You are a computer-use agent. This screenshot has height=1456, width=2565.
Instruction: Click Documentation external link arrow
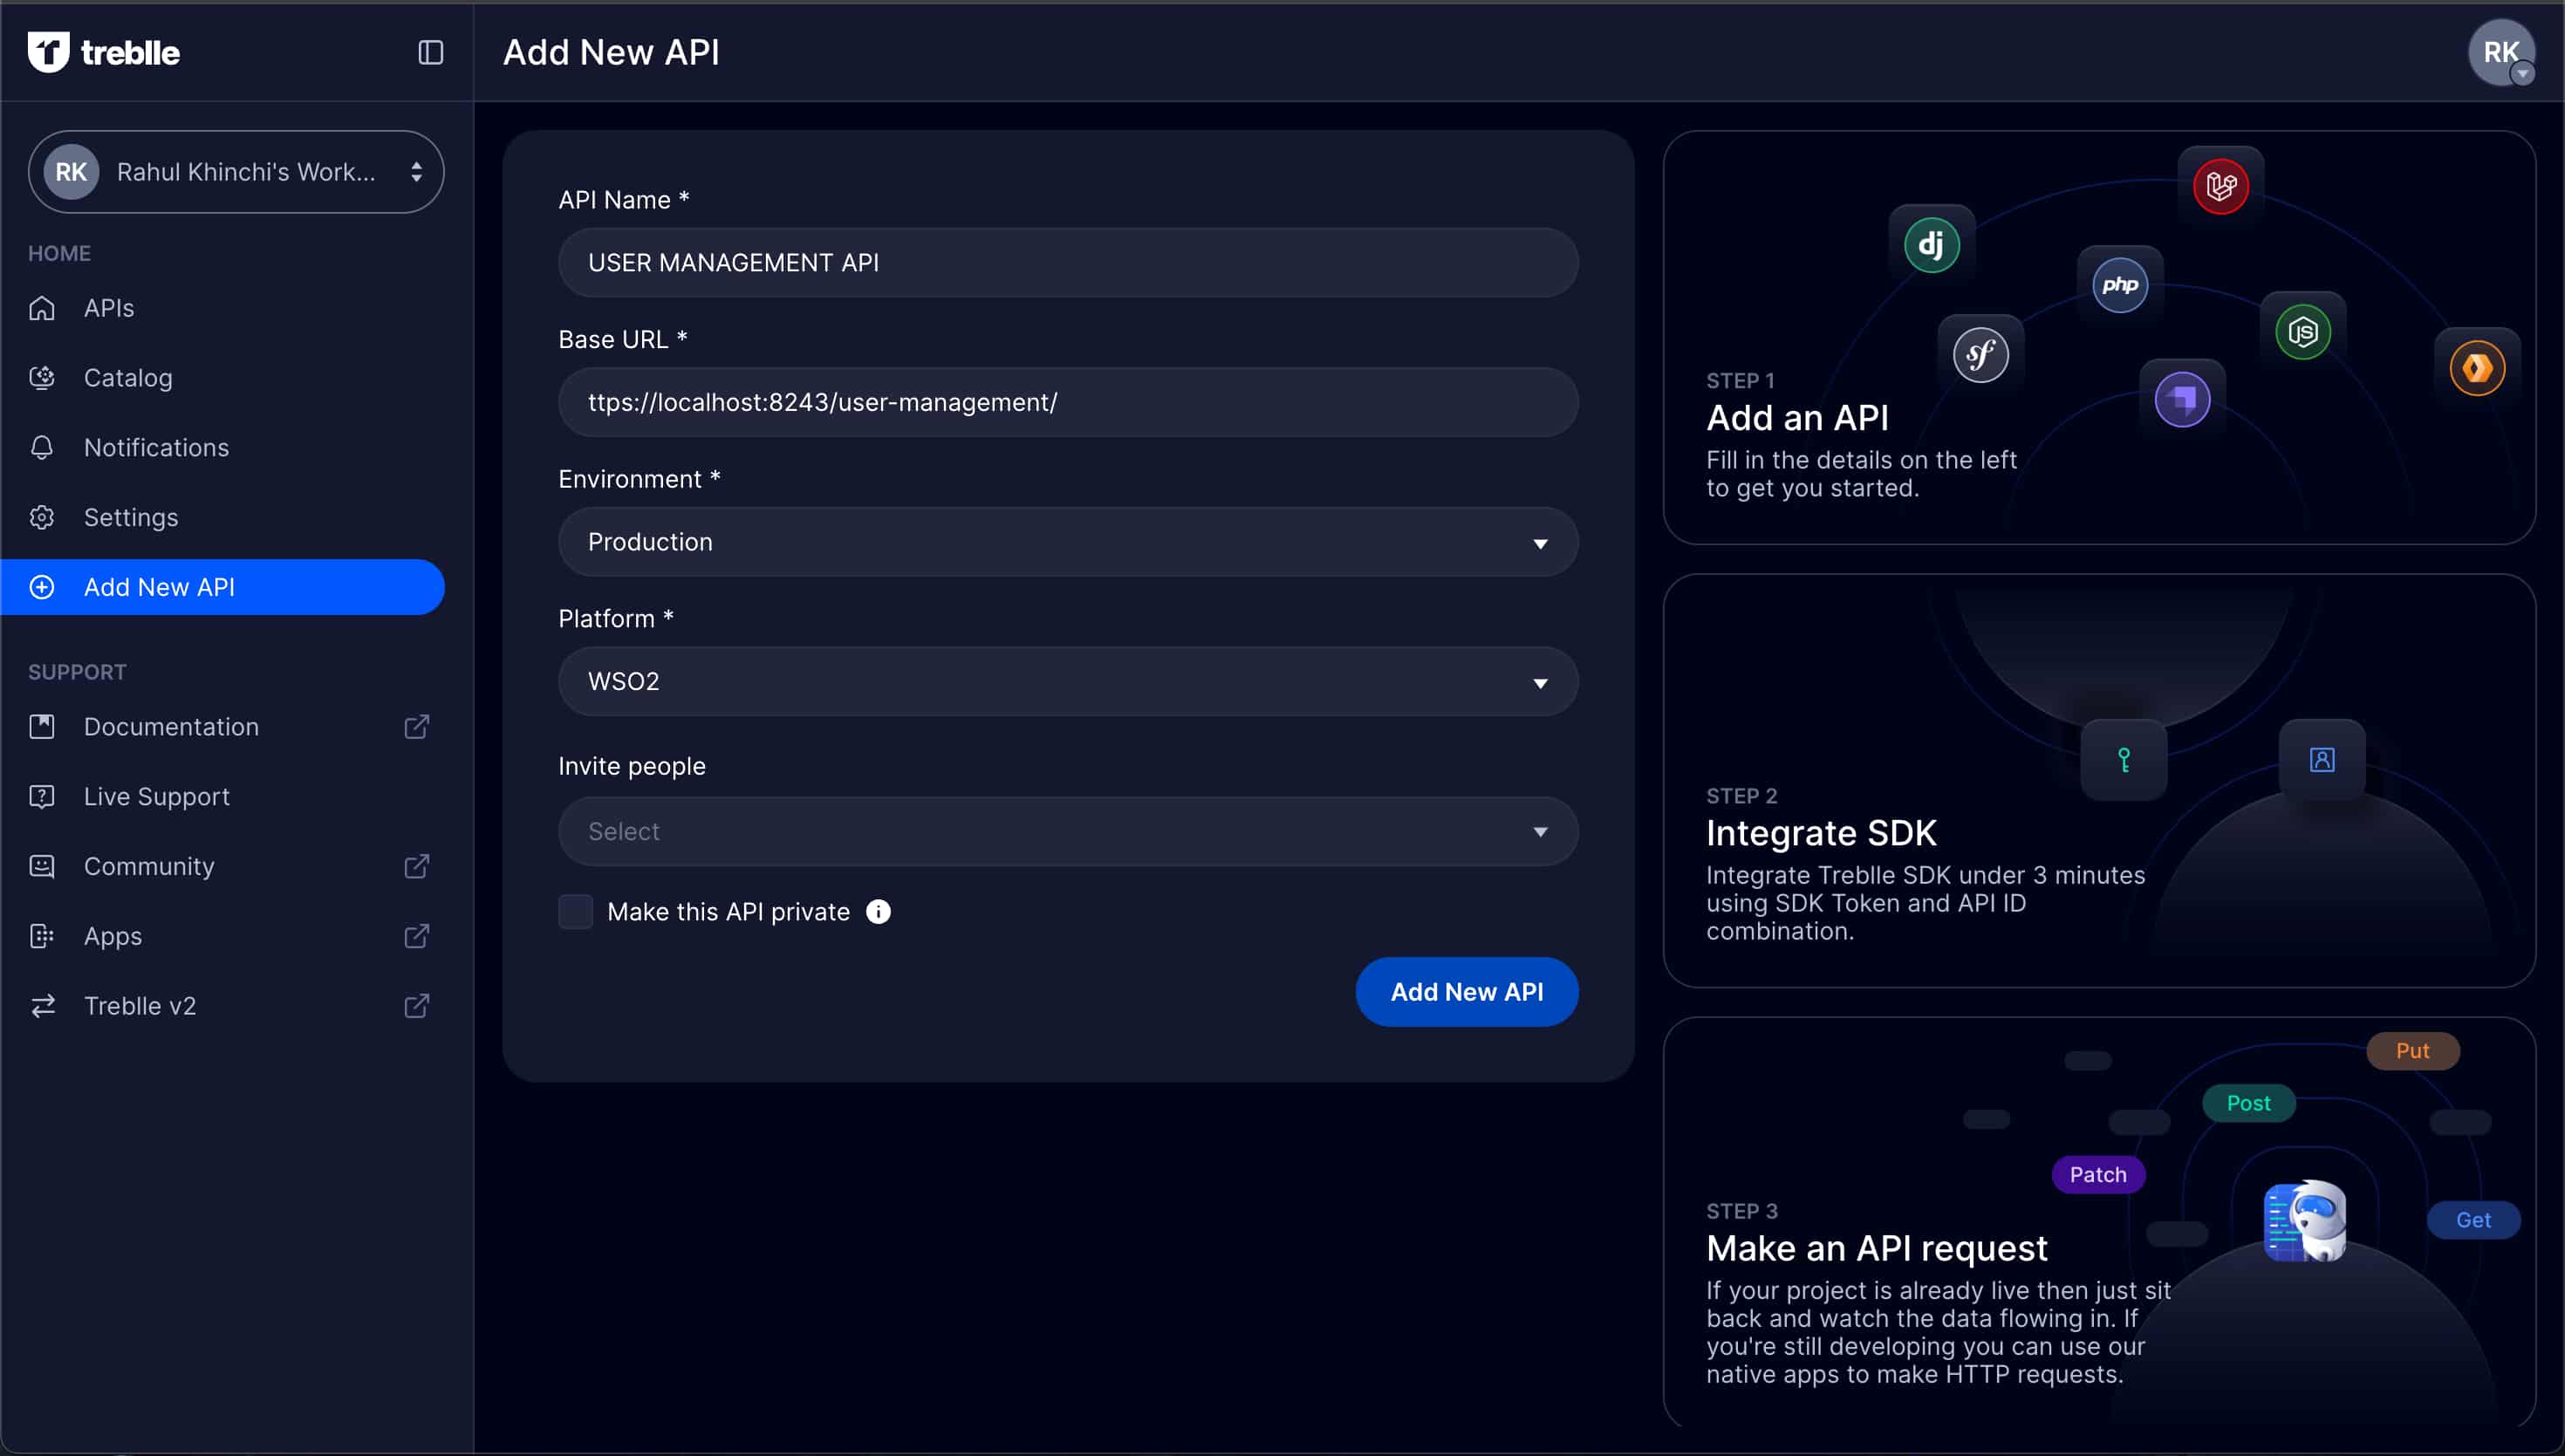(417, 727)
